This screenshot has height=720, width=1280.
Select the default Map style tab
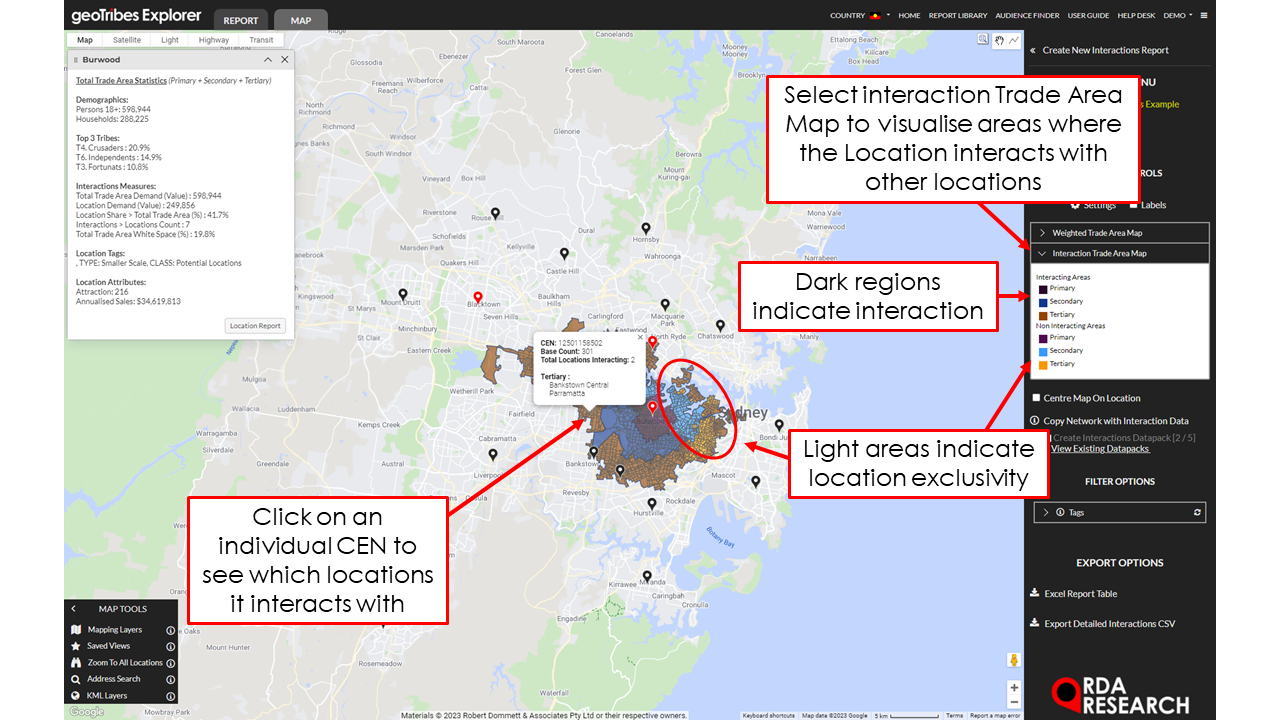pyautogui.click(x=85, y=40)
